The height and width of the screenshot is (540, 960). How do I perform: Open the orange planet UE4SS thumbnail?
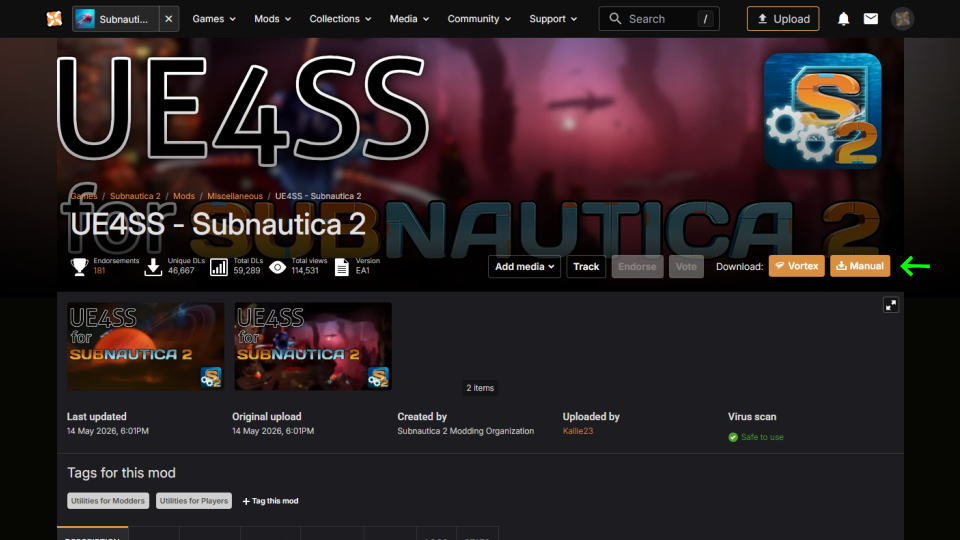[145, 346]
